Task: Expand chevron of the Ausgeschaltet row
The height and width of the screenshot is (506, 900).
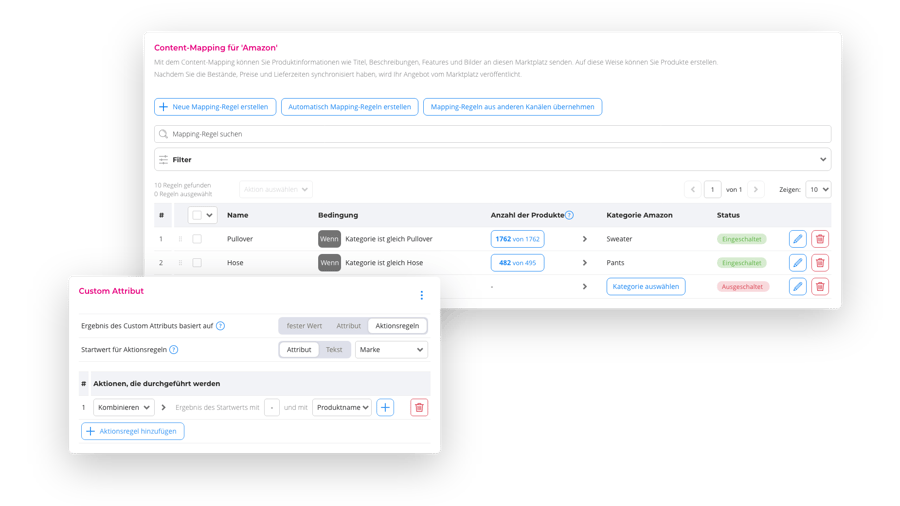Action: [x=584, y=286]
